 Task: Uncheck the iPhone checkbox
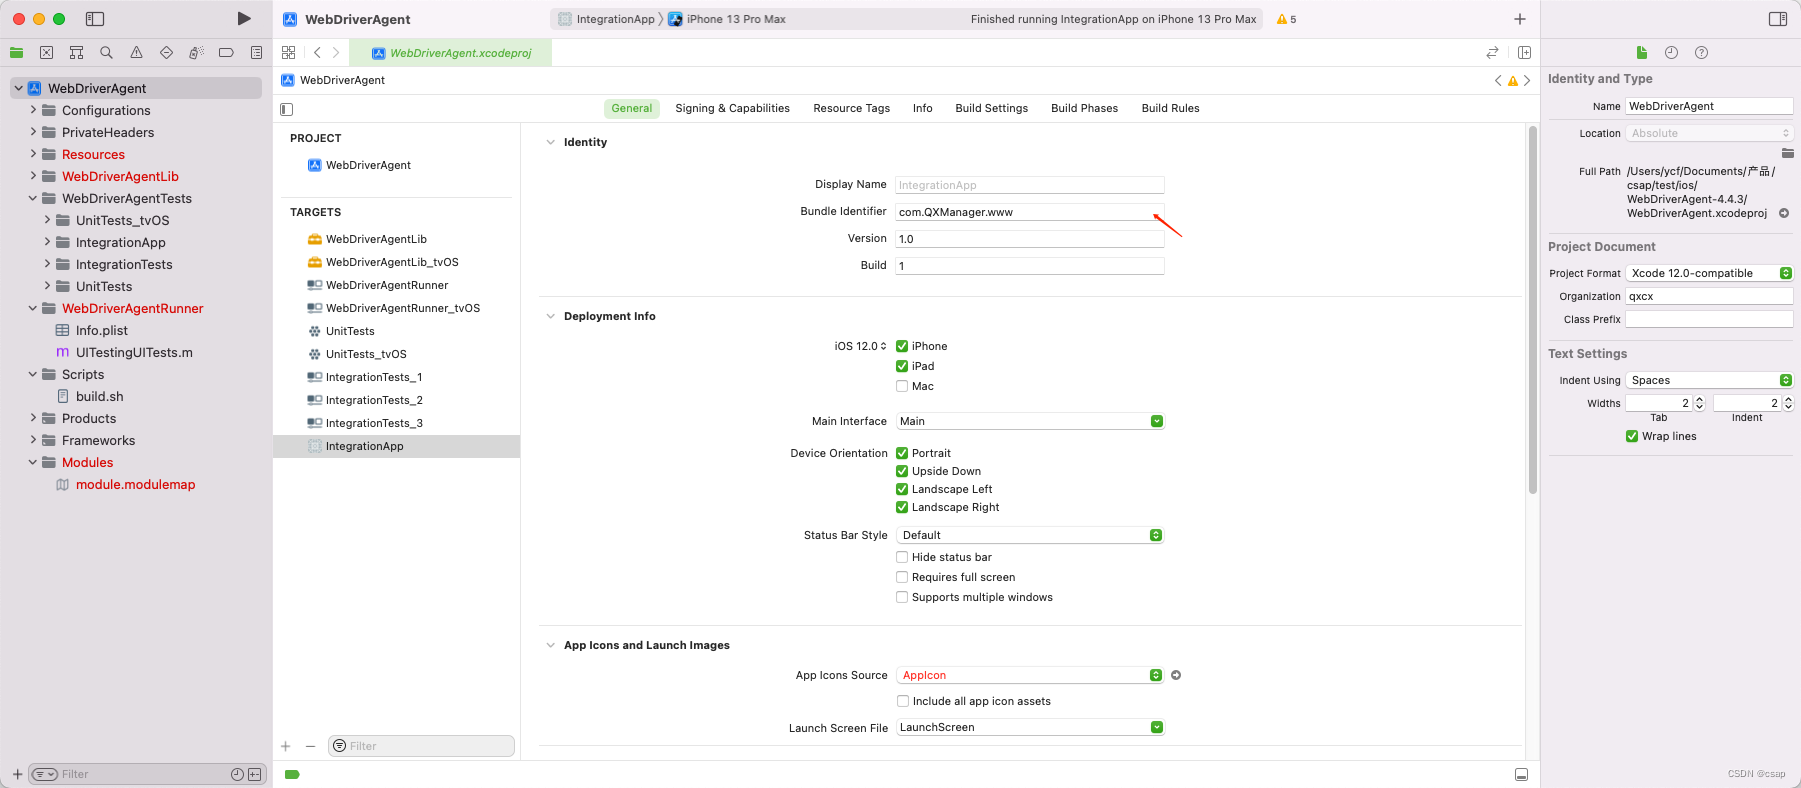902,346
